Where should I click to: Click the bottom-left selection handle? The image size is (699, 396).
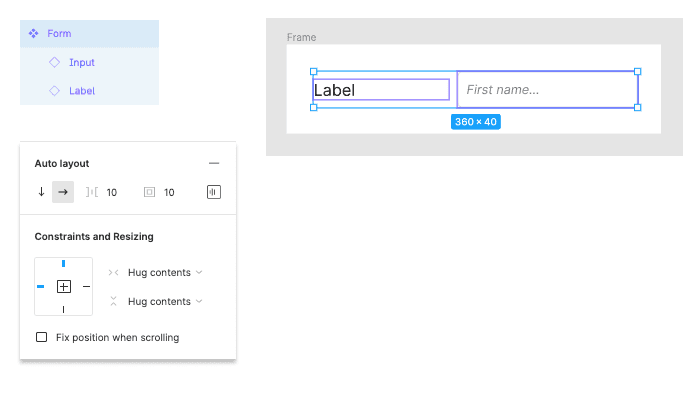313,107
